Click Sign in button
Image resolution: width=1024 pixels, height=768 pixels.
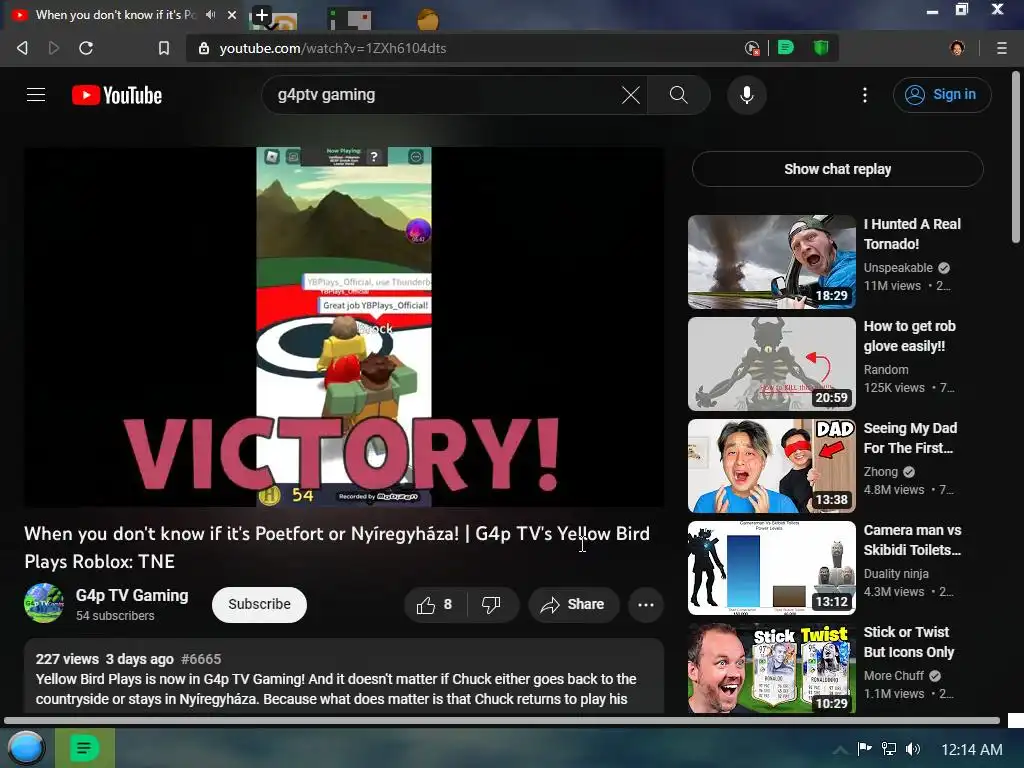coord(941,95)
